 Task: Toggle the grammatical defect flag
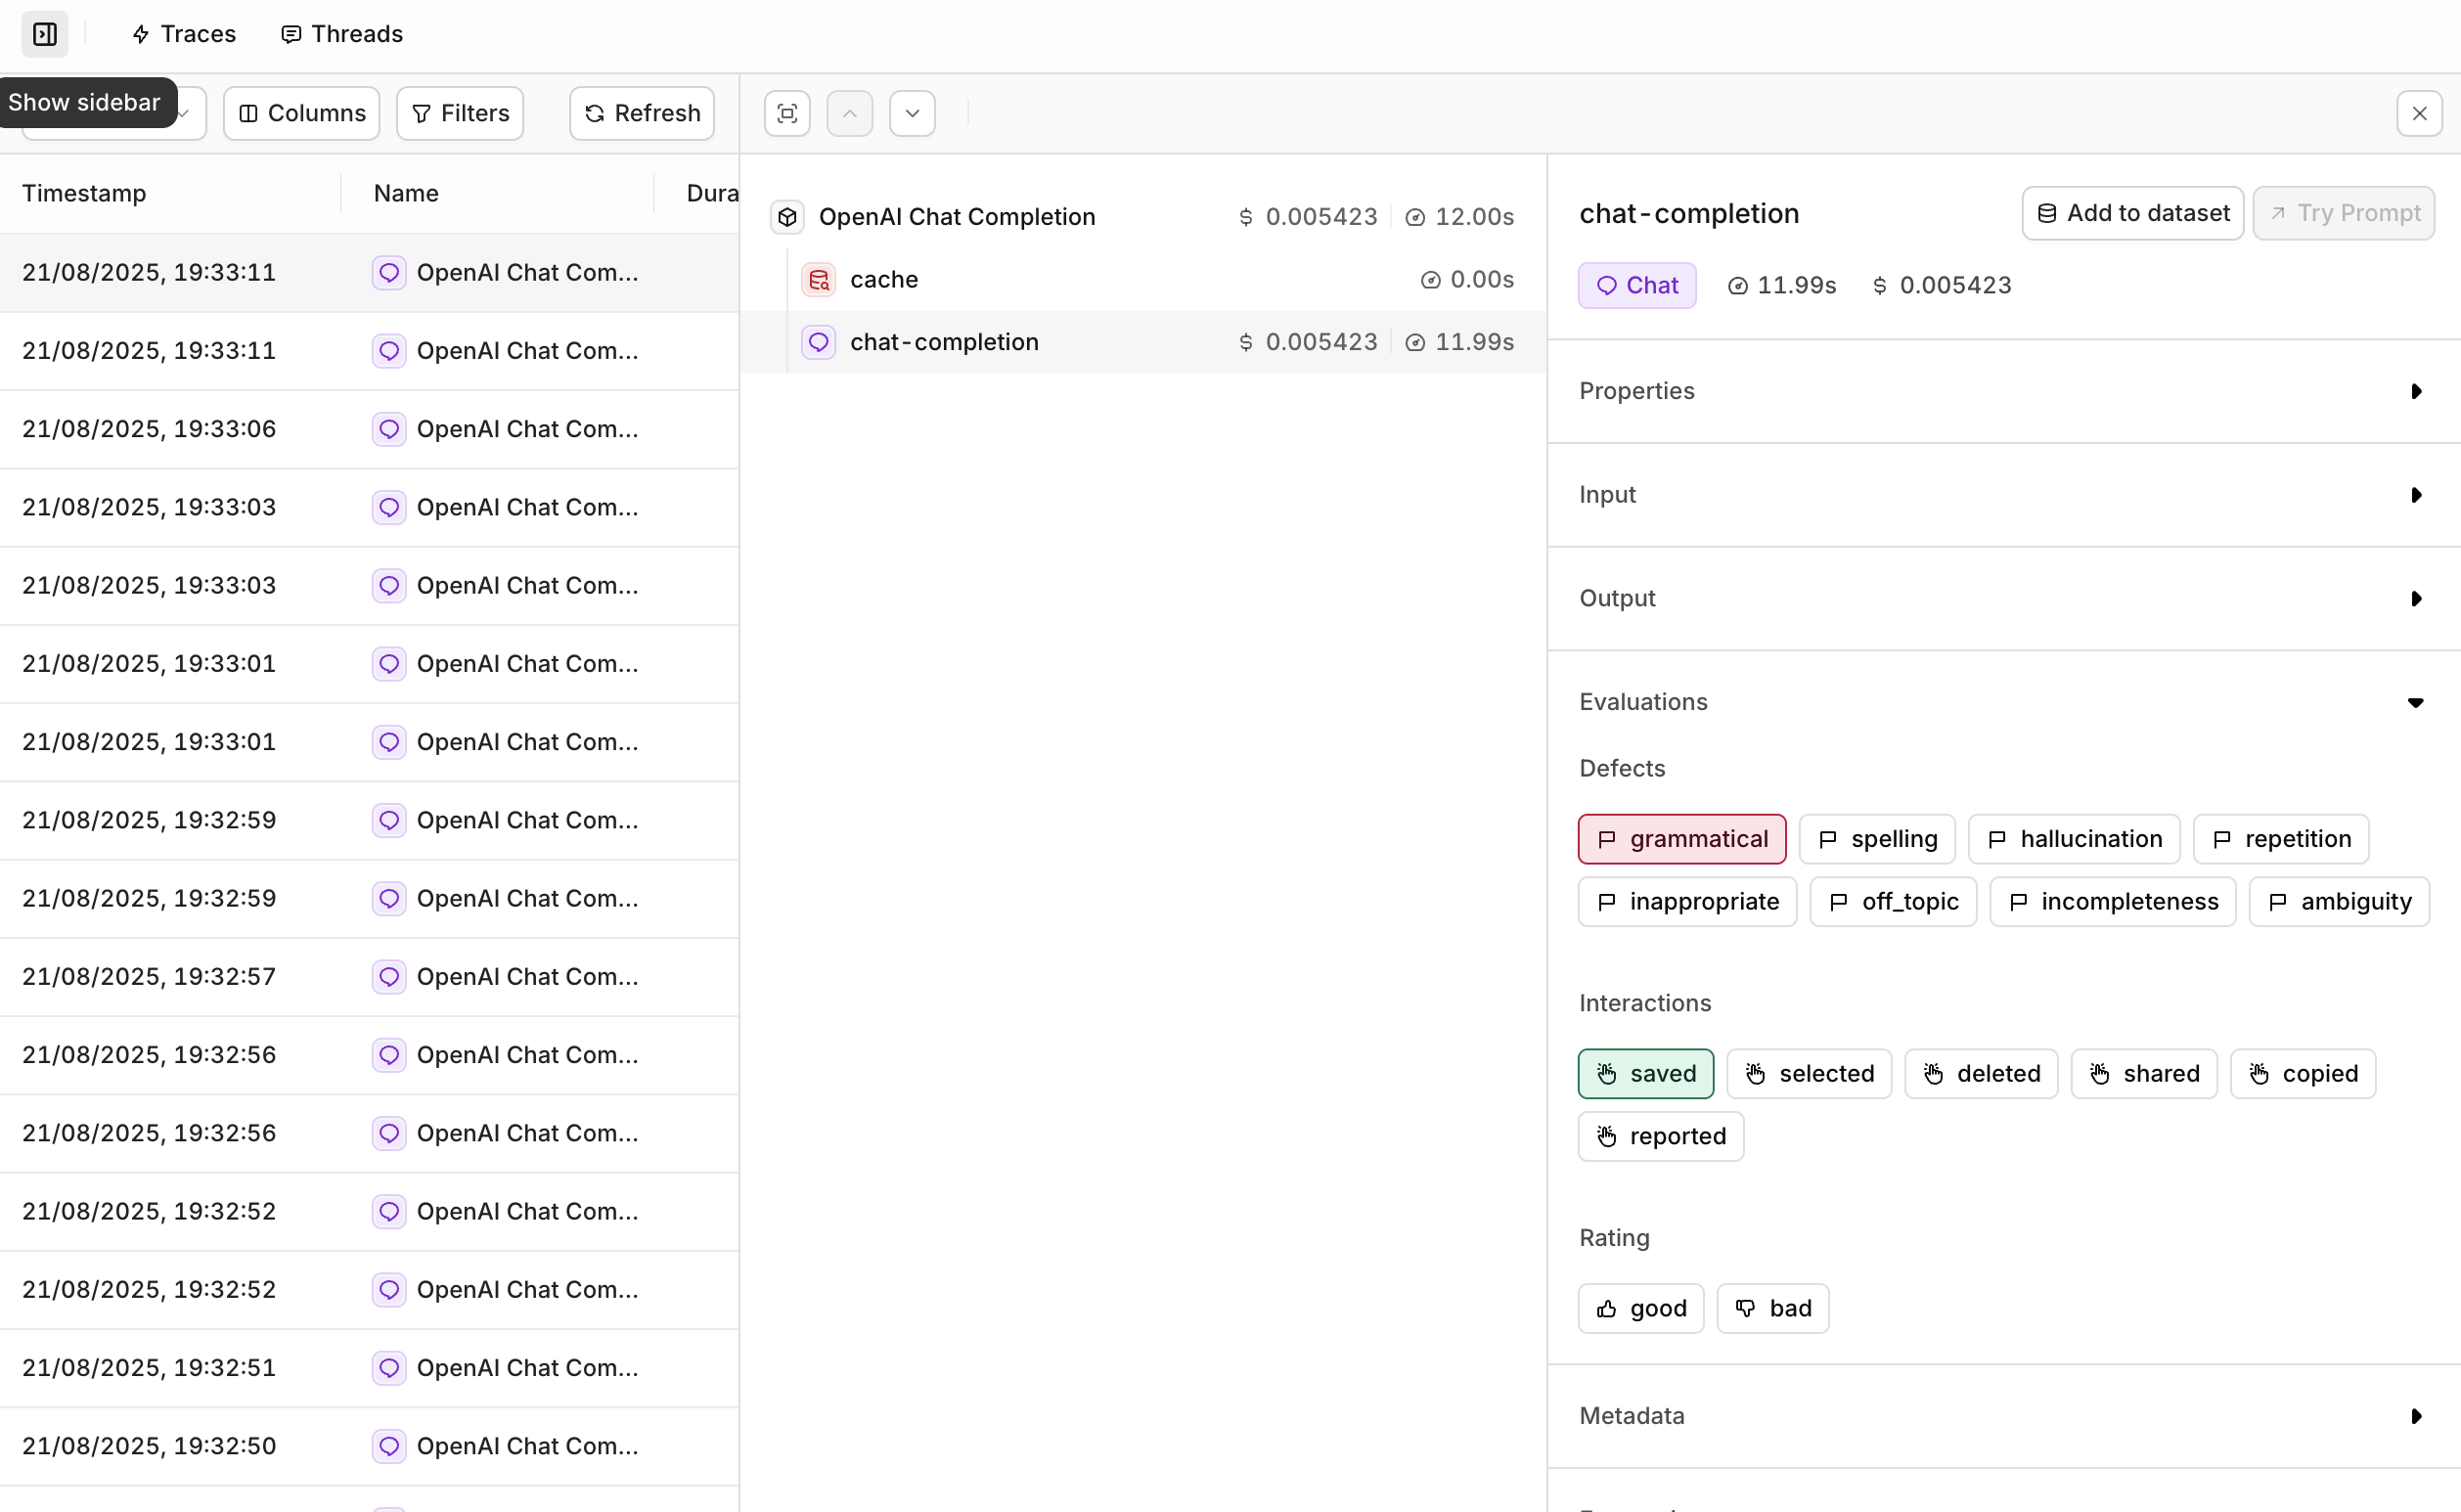1681,839
